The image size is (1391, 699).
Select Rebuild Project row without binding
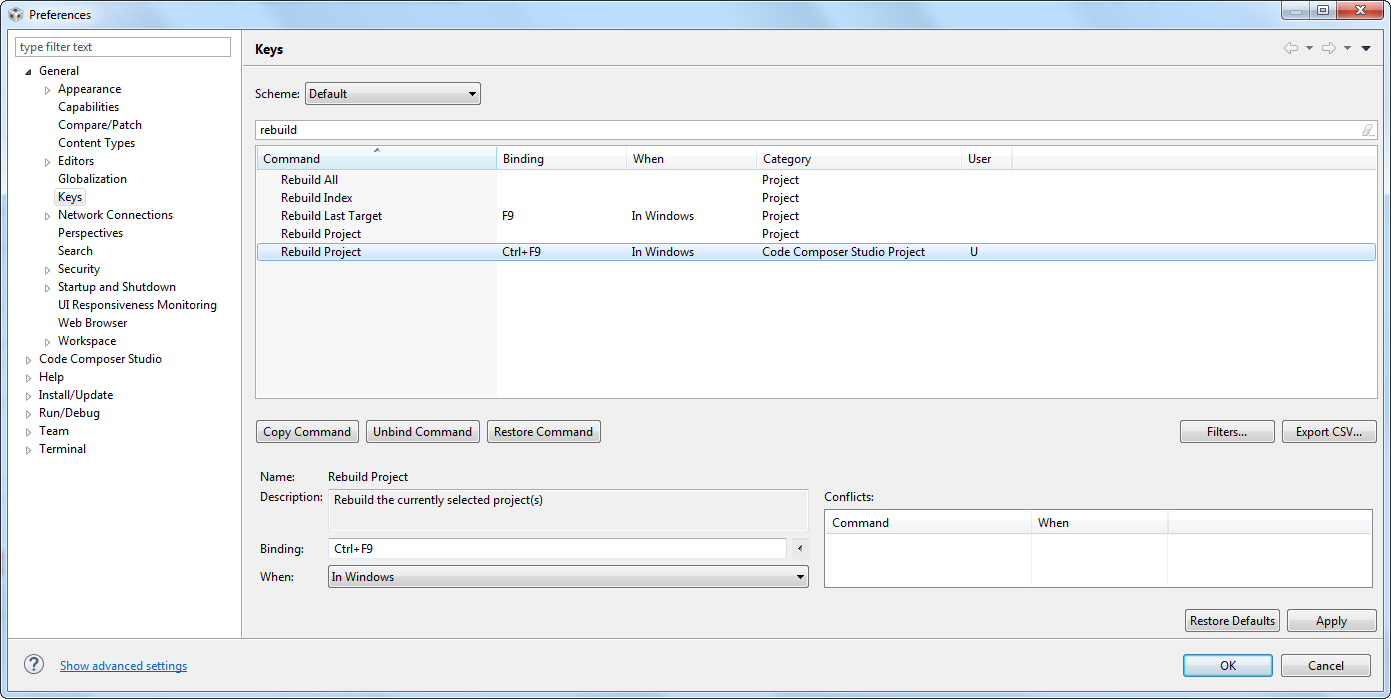816,234
